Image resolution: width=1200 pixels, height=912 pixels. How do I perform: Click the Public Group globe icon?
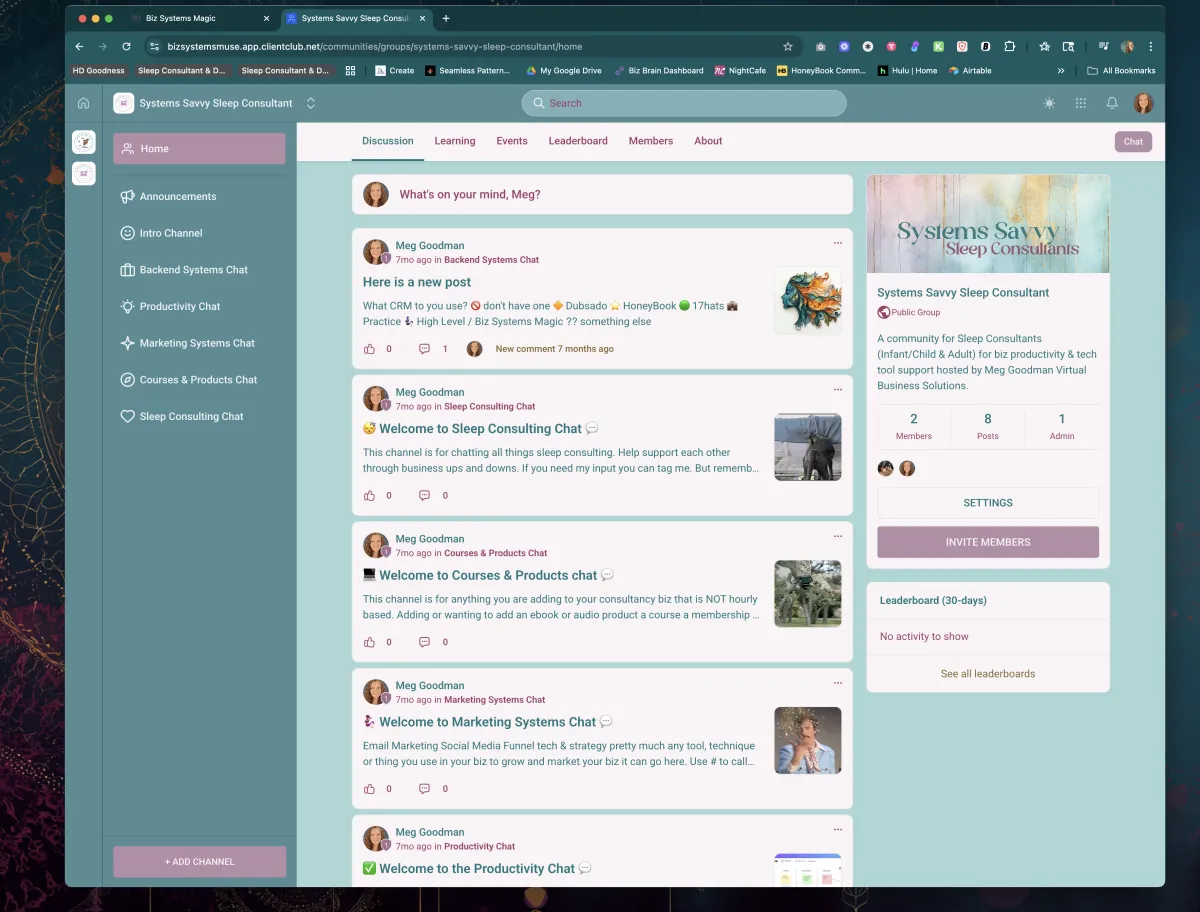(x=883, y=312)
